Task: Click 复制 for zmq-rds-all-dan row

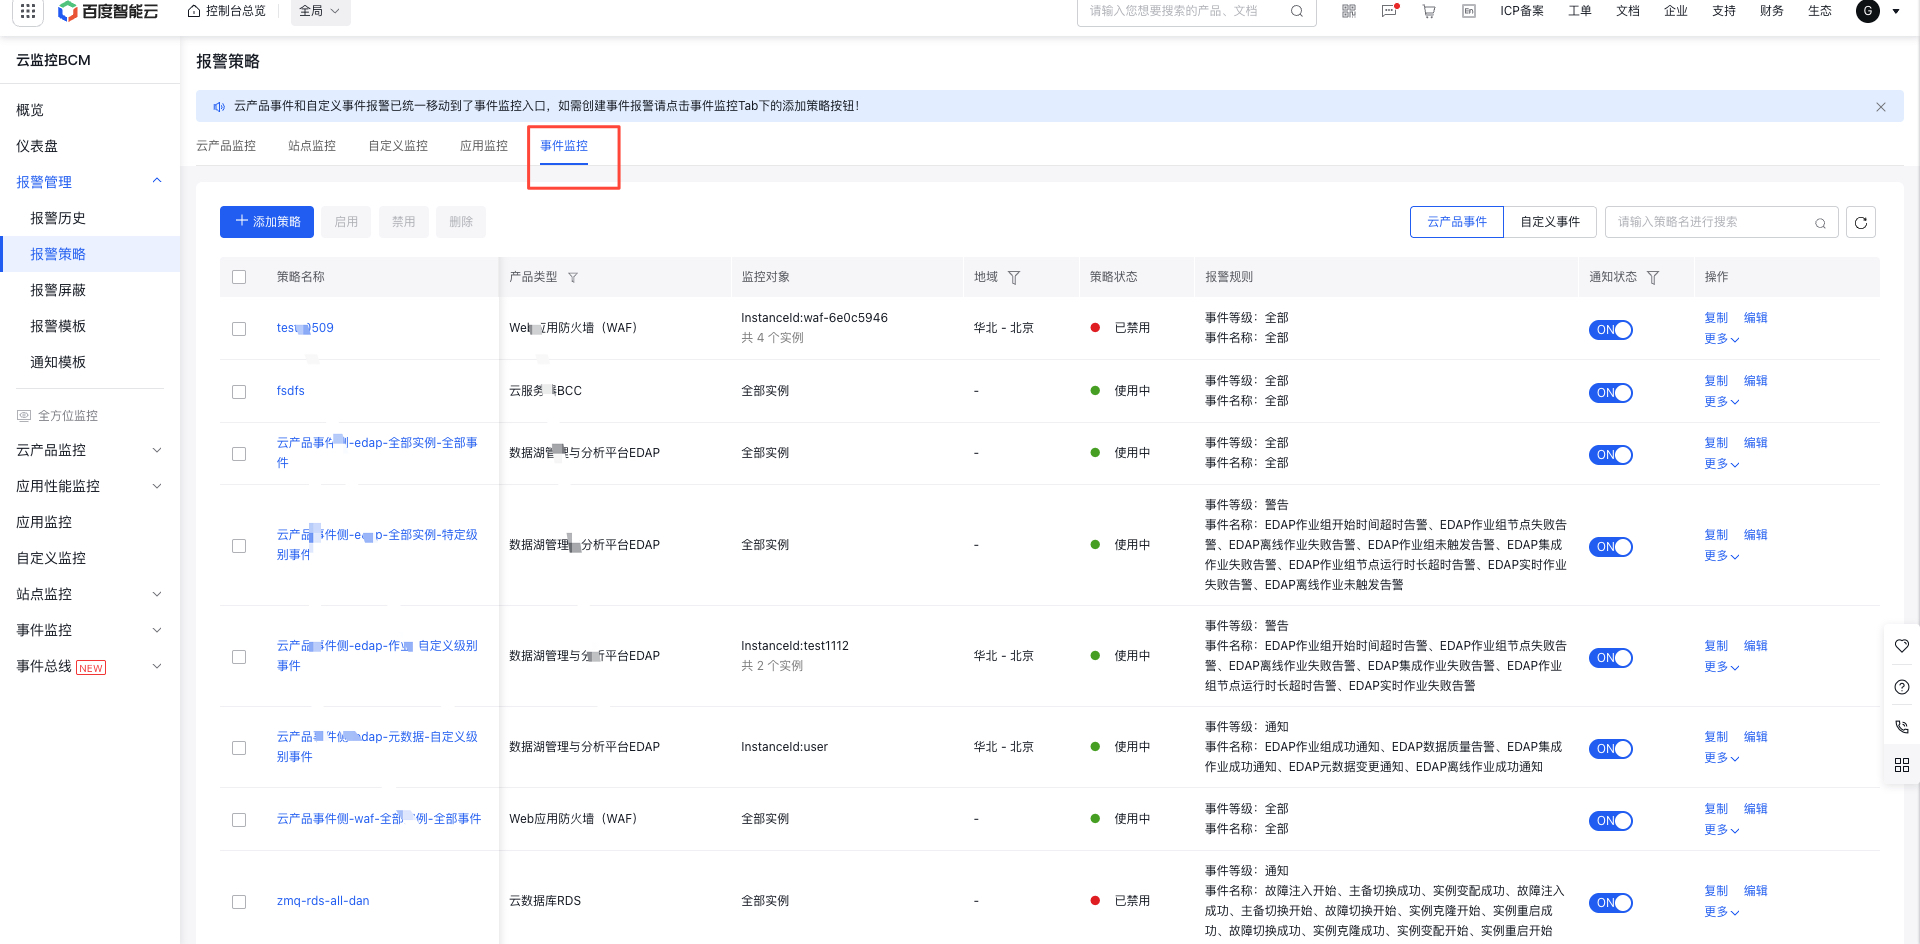Action: pos(1716,891)
